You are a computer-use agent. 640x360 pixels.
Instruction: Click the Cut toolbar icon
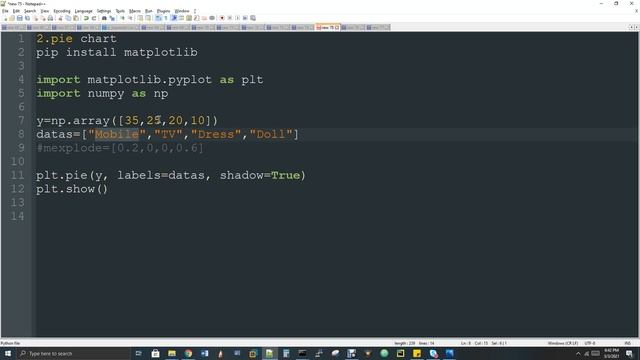tap(60, 18)
